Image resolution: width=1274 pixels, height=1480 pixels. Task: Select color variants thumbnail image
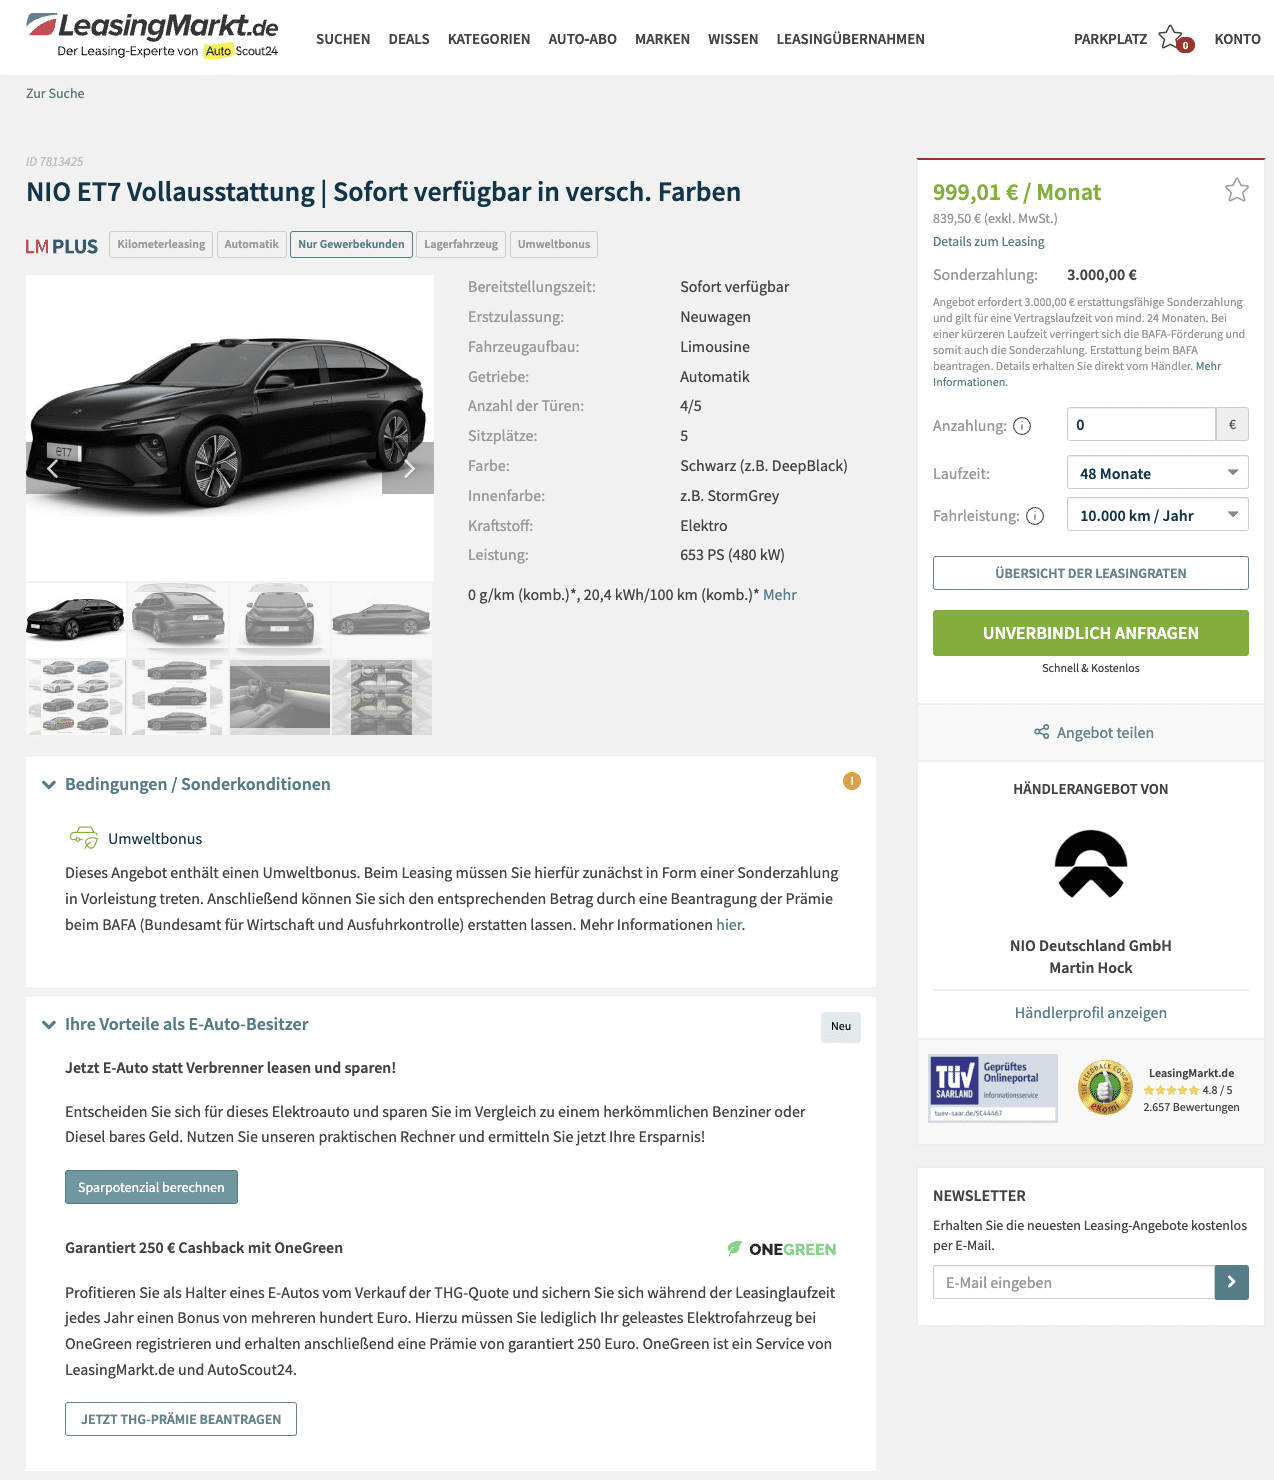(76, 698)
